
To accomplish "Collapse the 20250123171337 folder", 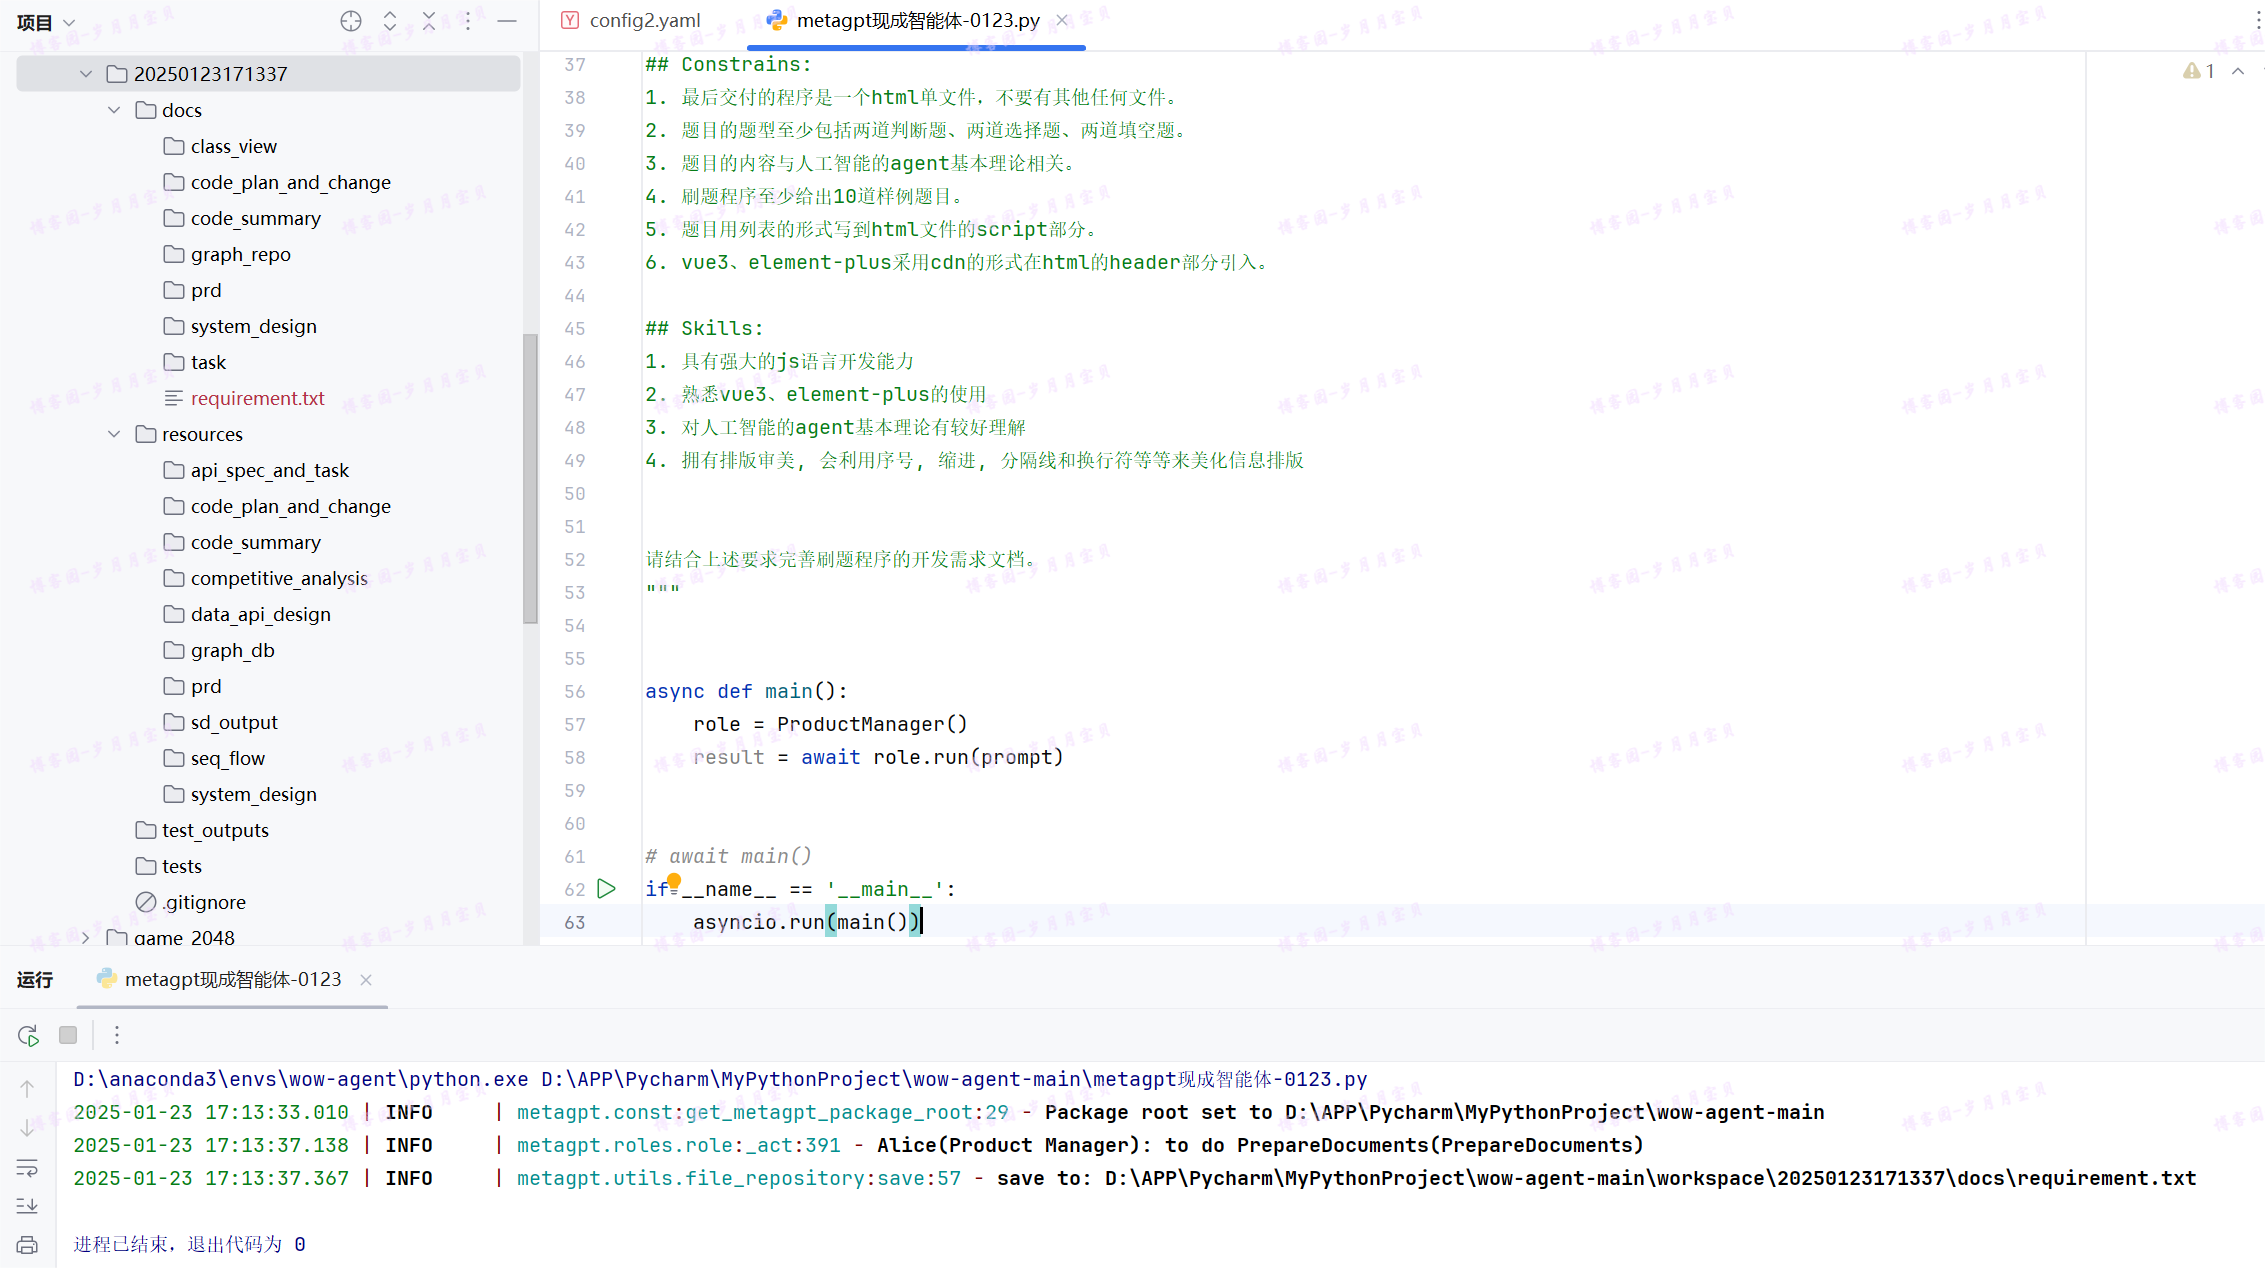I will click(86, 74).
